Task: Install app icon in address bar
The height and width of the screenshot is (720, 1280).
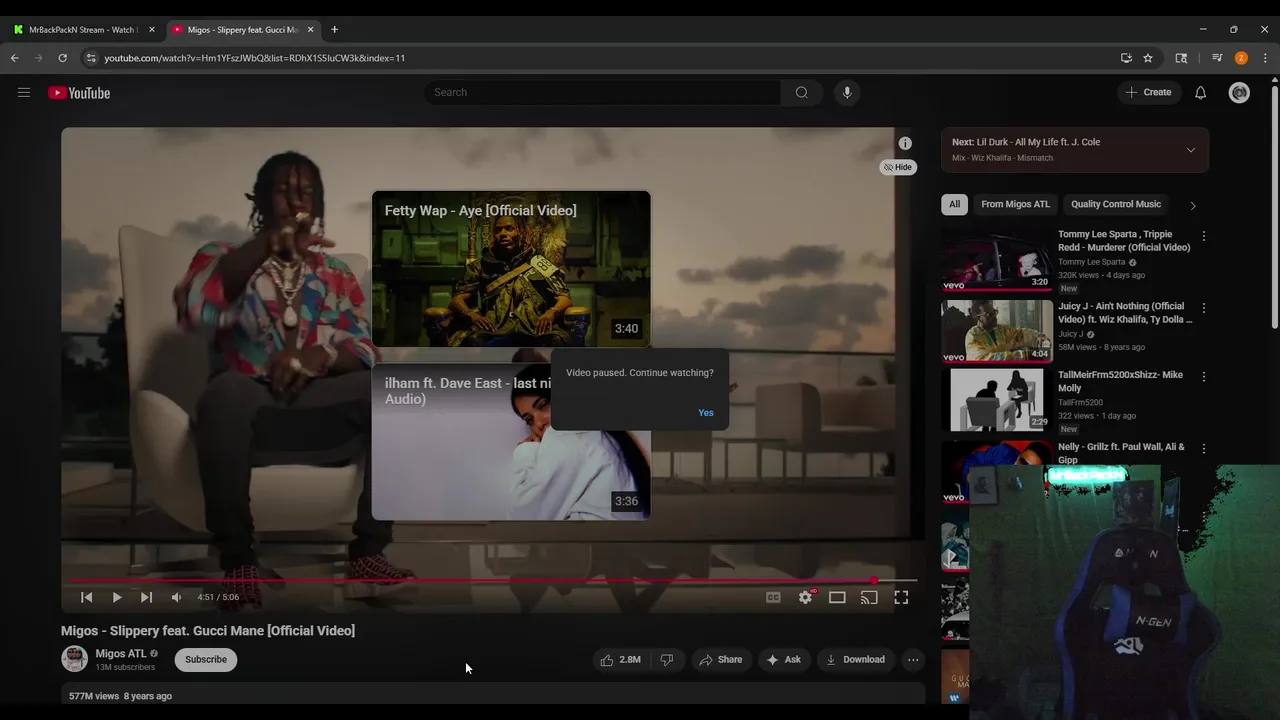Action: [x=1126, y=58]
